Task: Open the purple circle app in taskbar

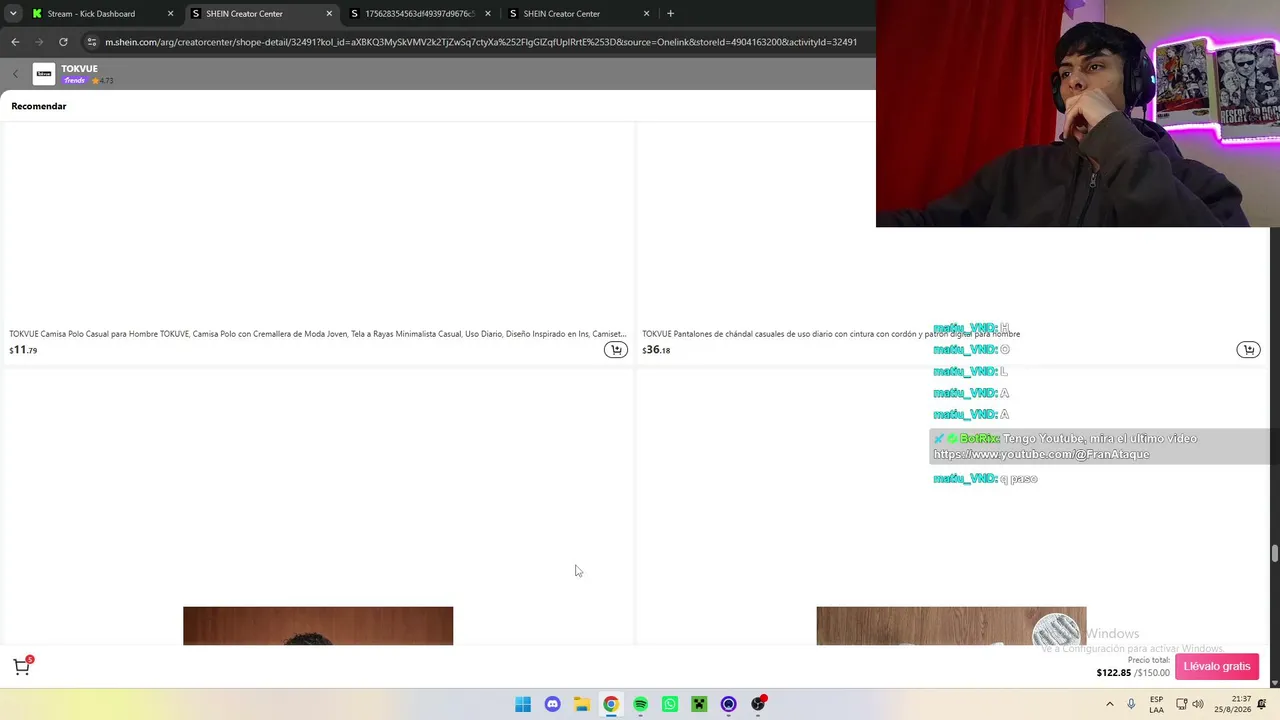Action: pyautogui.click(x=728, y=704)
